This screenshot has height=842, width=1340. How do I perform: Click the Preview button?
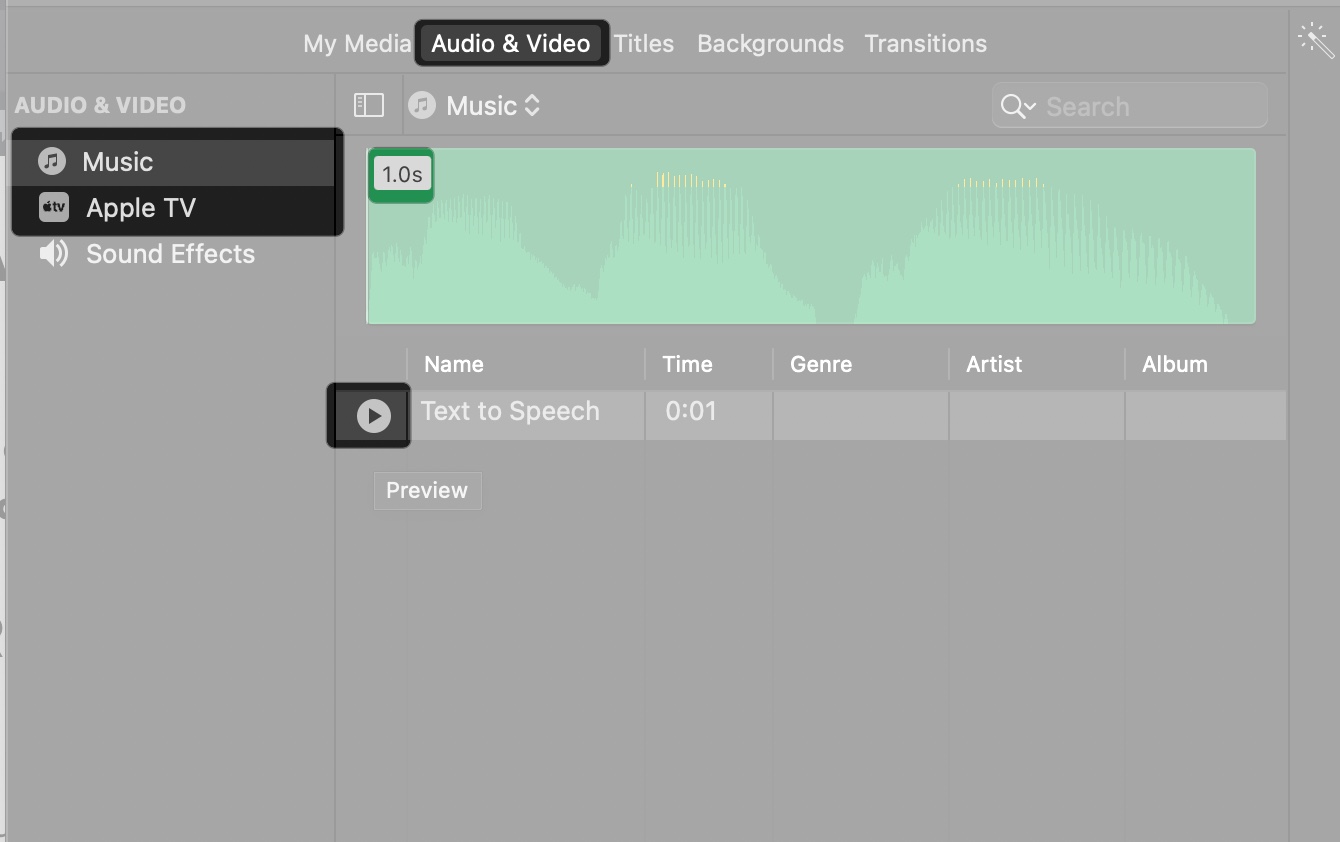tap(427, 490)
